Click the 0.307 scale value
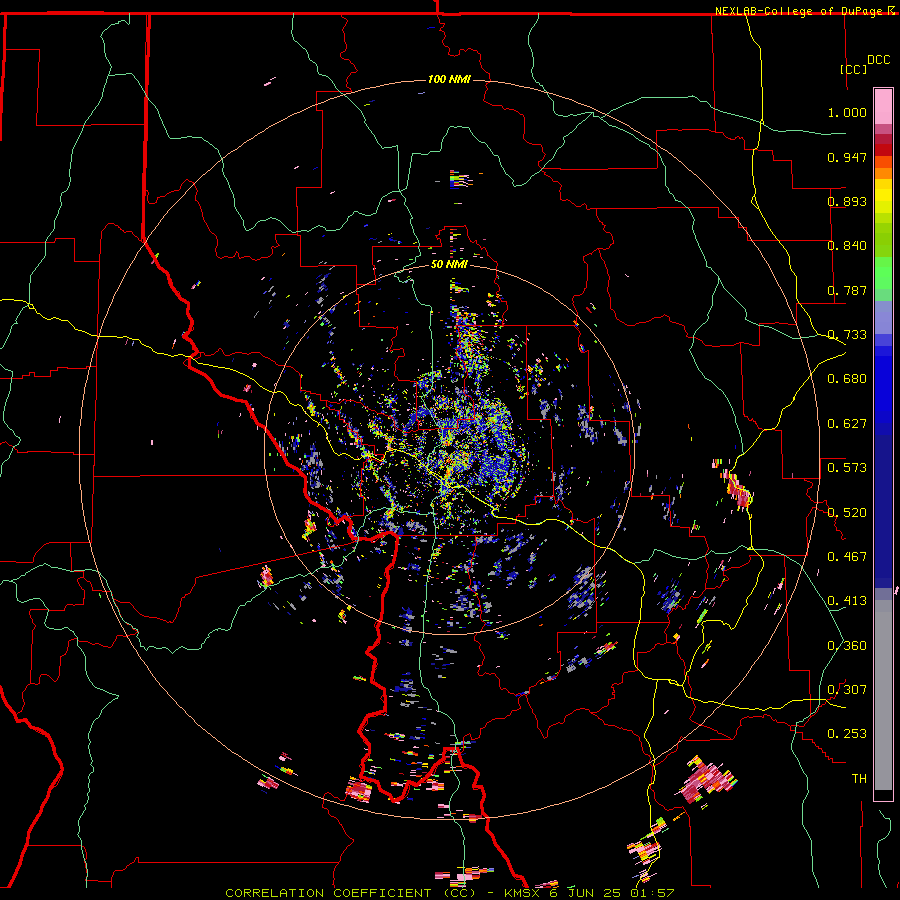Viewport: 900px width, 900px height. (847, 690)
